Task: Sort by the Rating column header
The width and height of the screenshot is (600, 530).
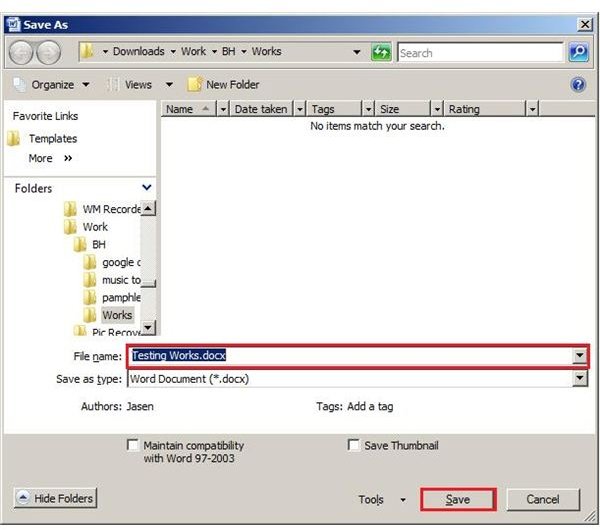Action: [x=485, y=109]
